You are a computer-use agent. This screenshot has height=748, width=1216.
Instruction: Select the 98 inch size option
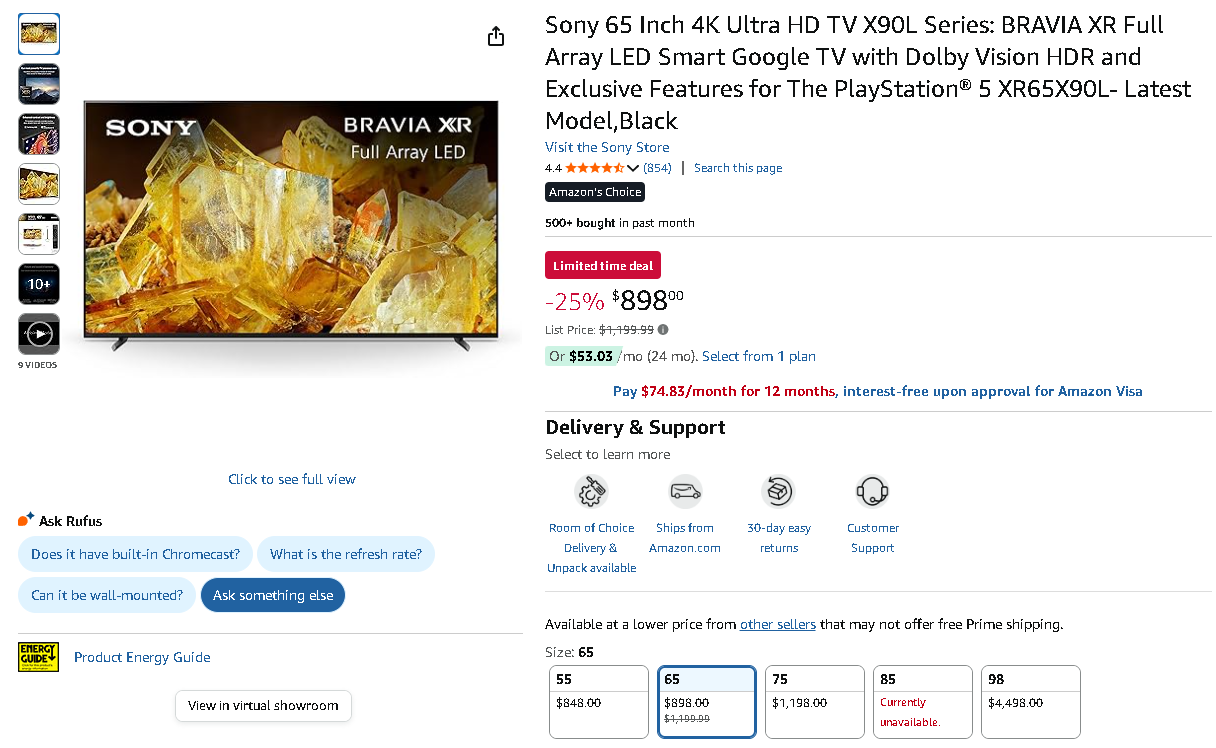tap(1030, 702)
